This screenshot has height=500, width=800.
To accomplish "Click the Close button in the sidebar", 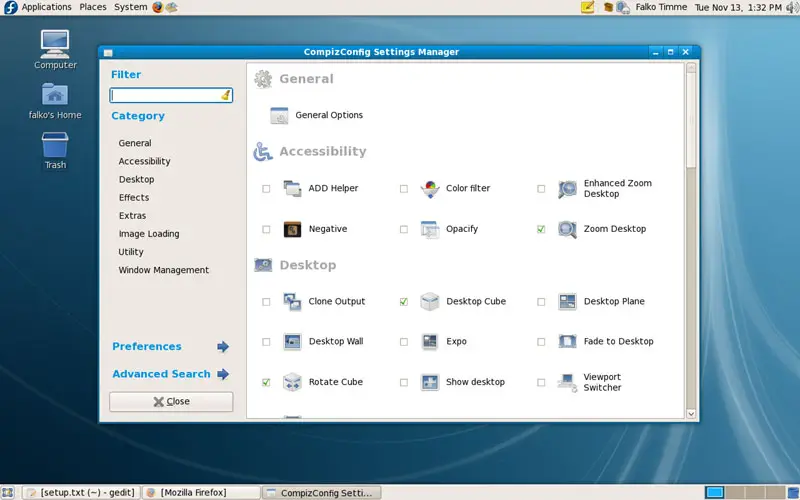I will coord(171,402).
